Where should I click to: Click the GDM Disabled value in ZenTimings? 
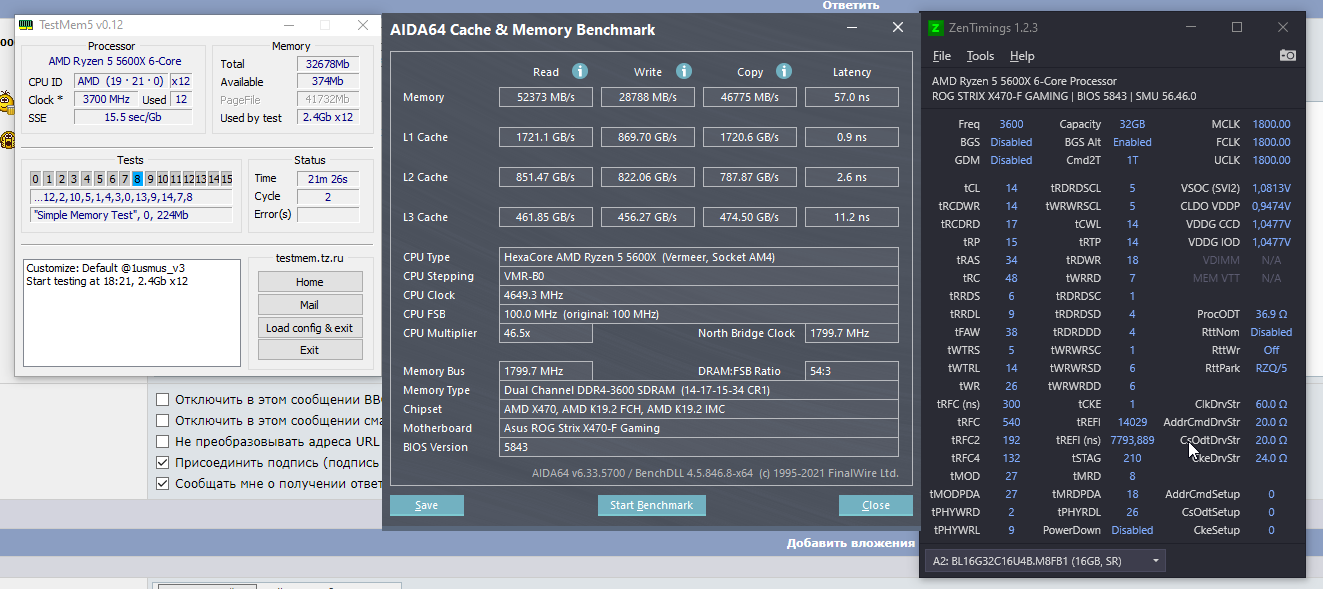[1011, 160]
